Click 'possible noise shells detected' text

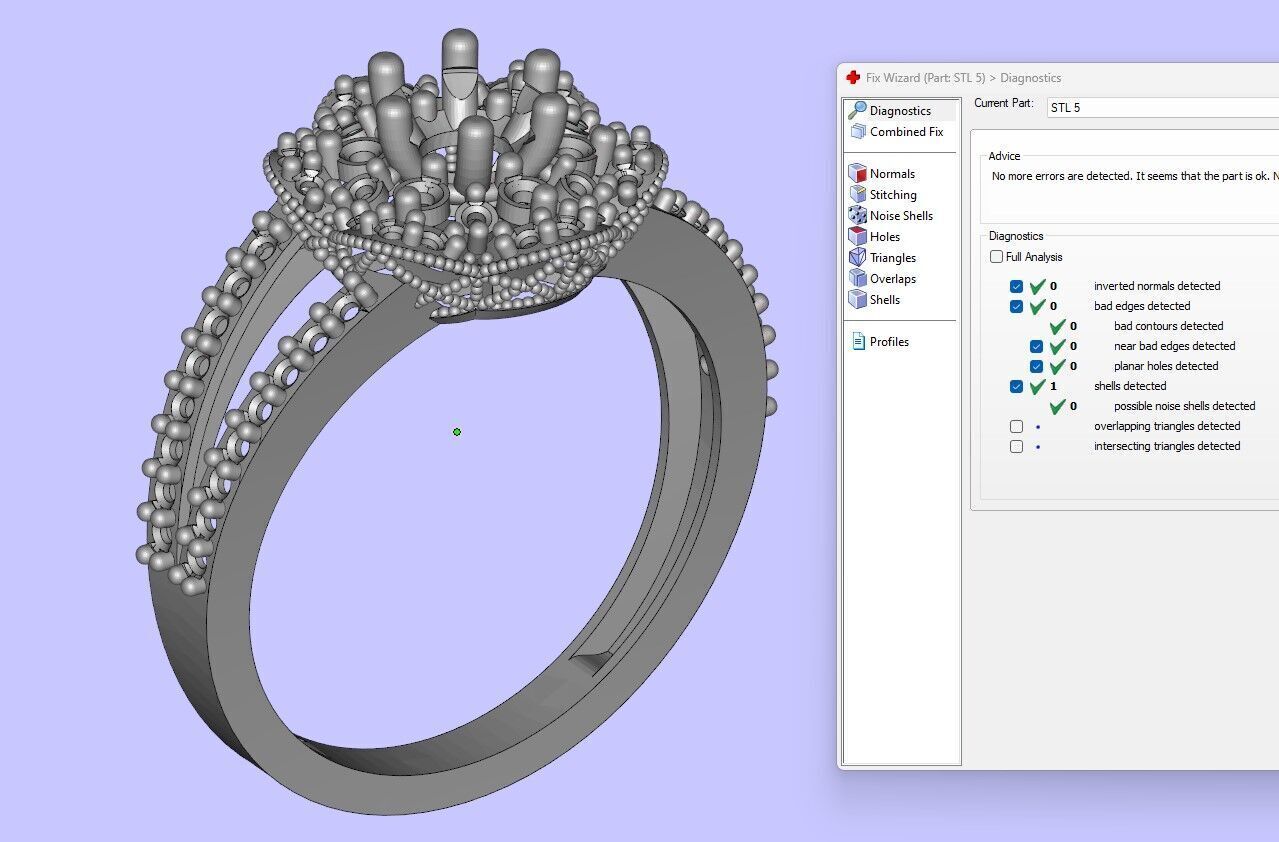pos(1184,406)
